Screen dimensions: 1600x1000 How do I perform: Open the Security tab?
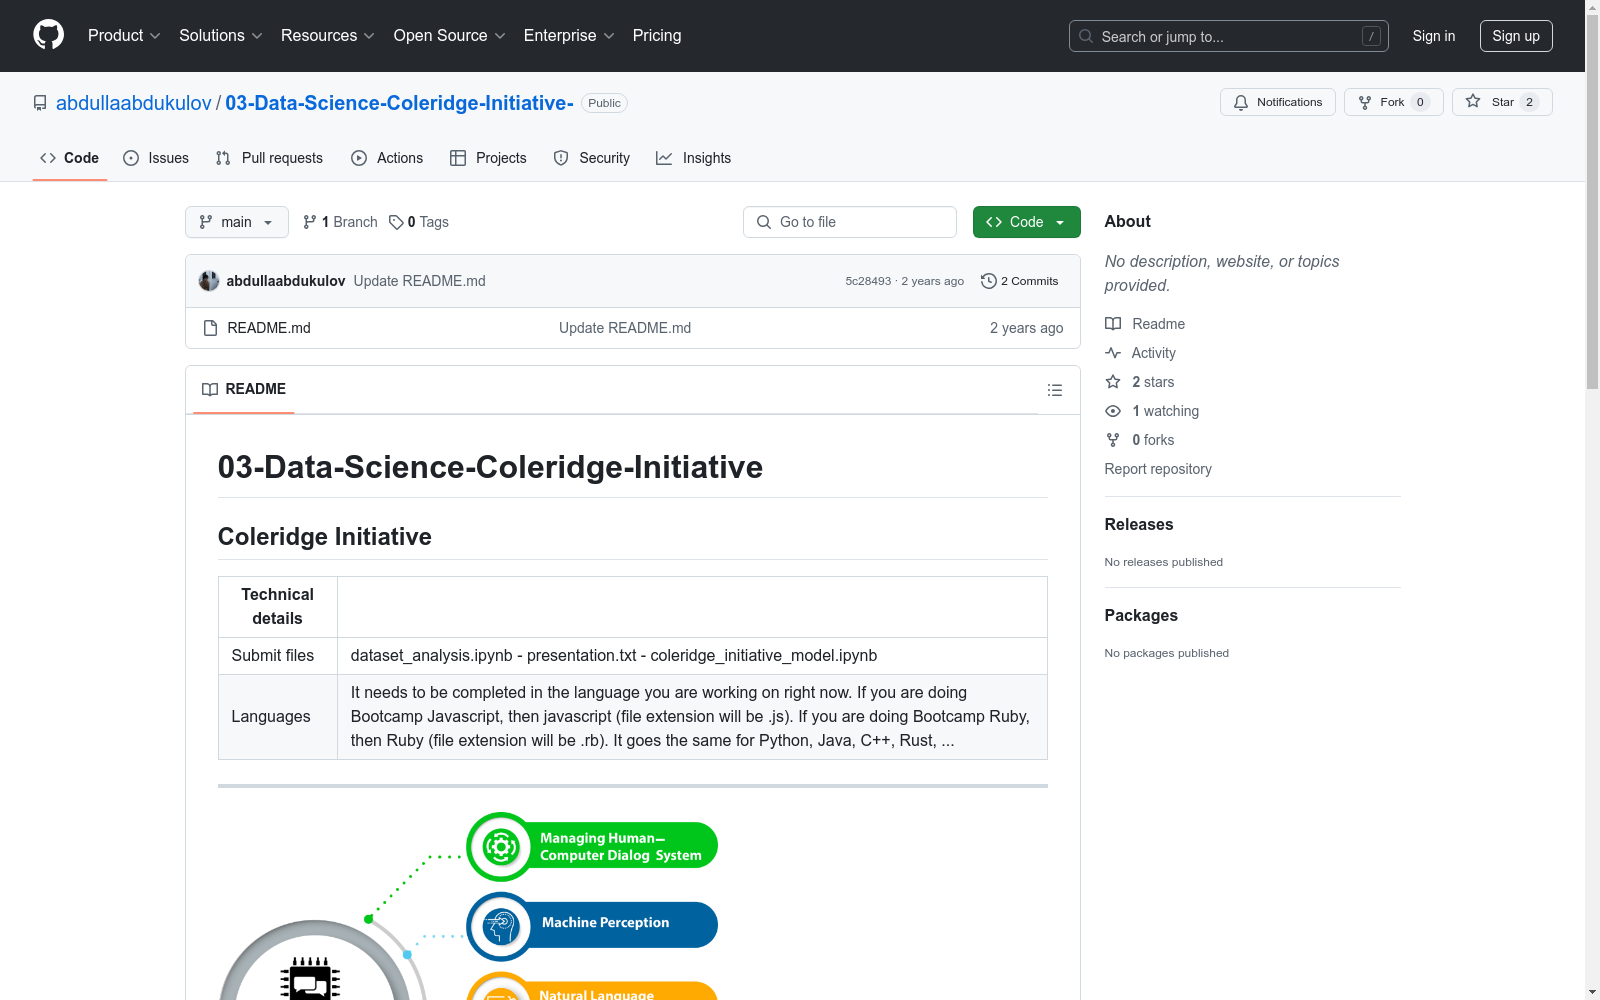coord(592,158)
